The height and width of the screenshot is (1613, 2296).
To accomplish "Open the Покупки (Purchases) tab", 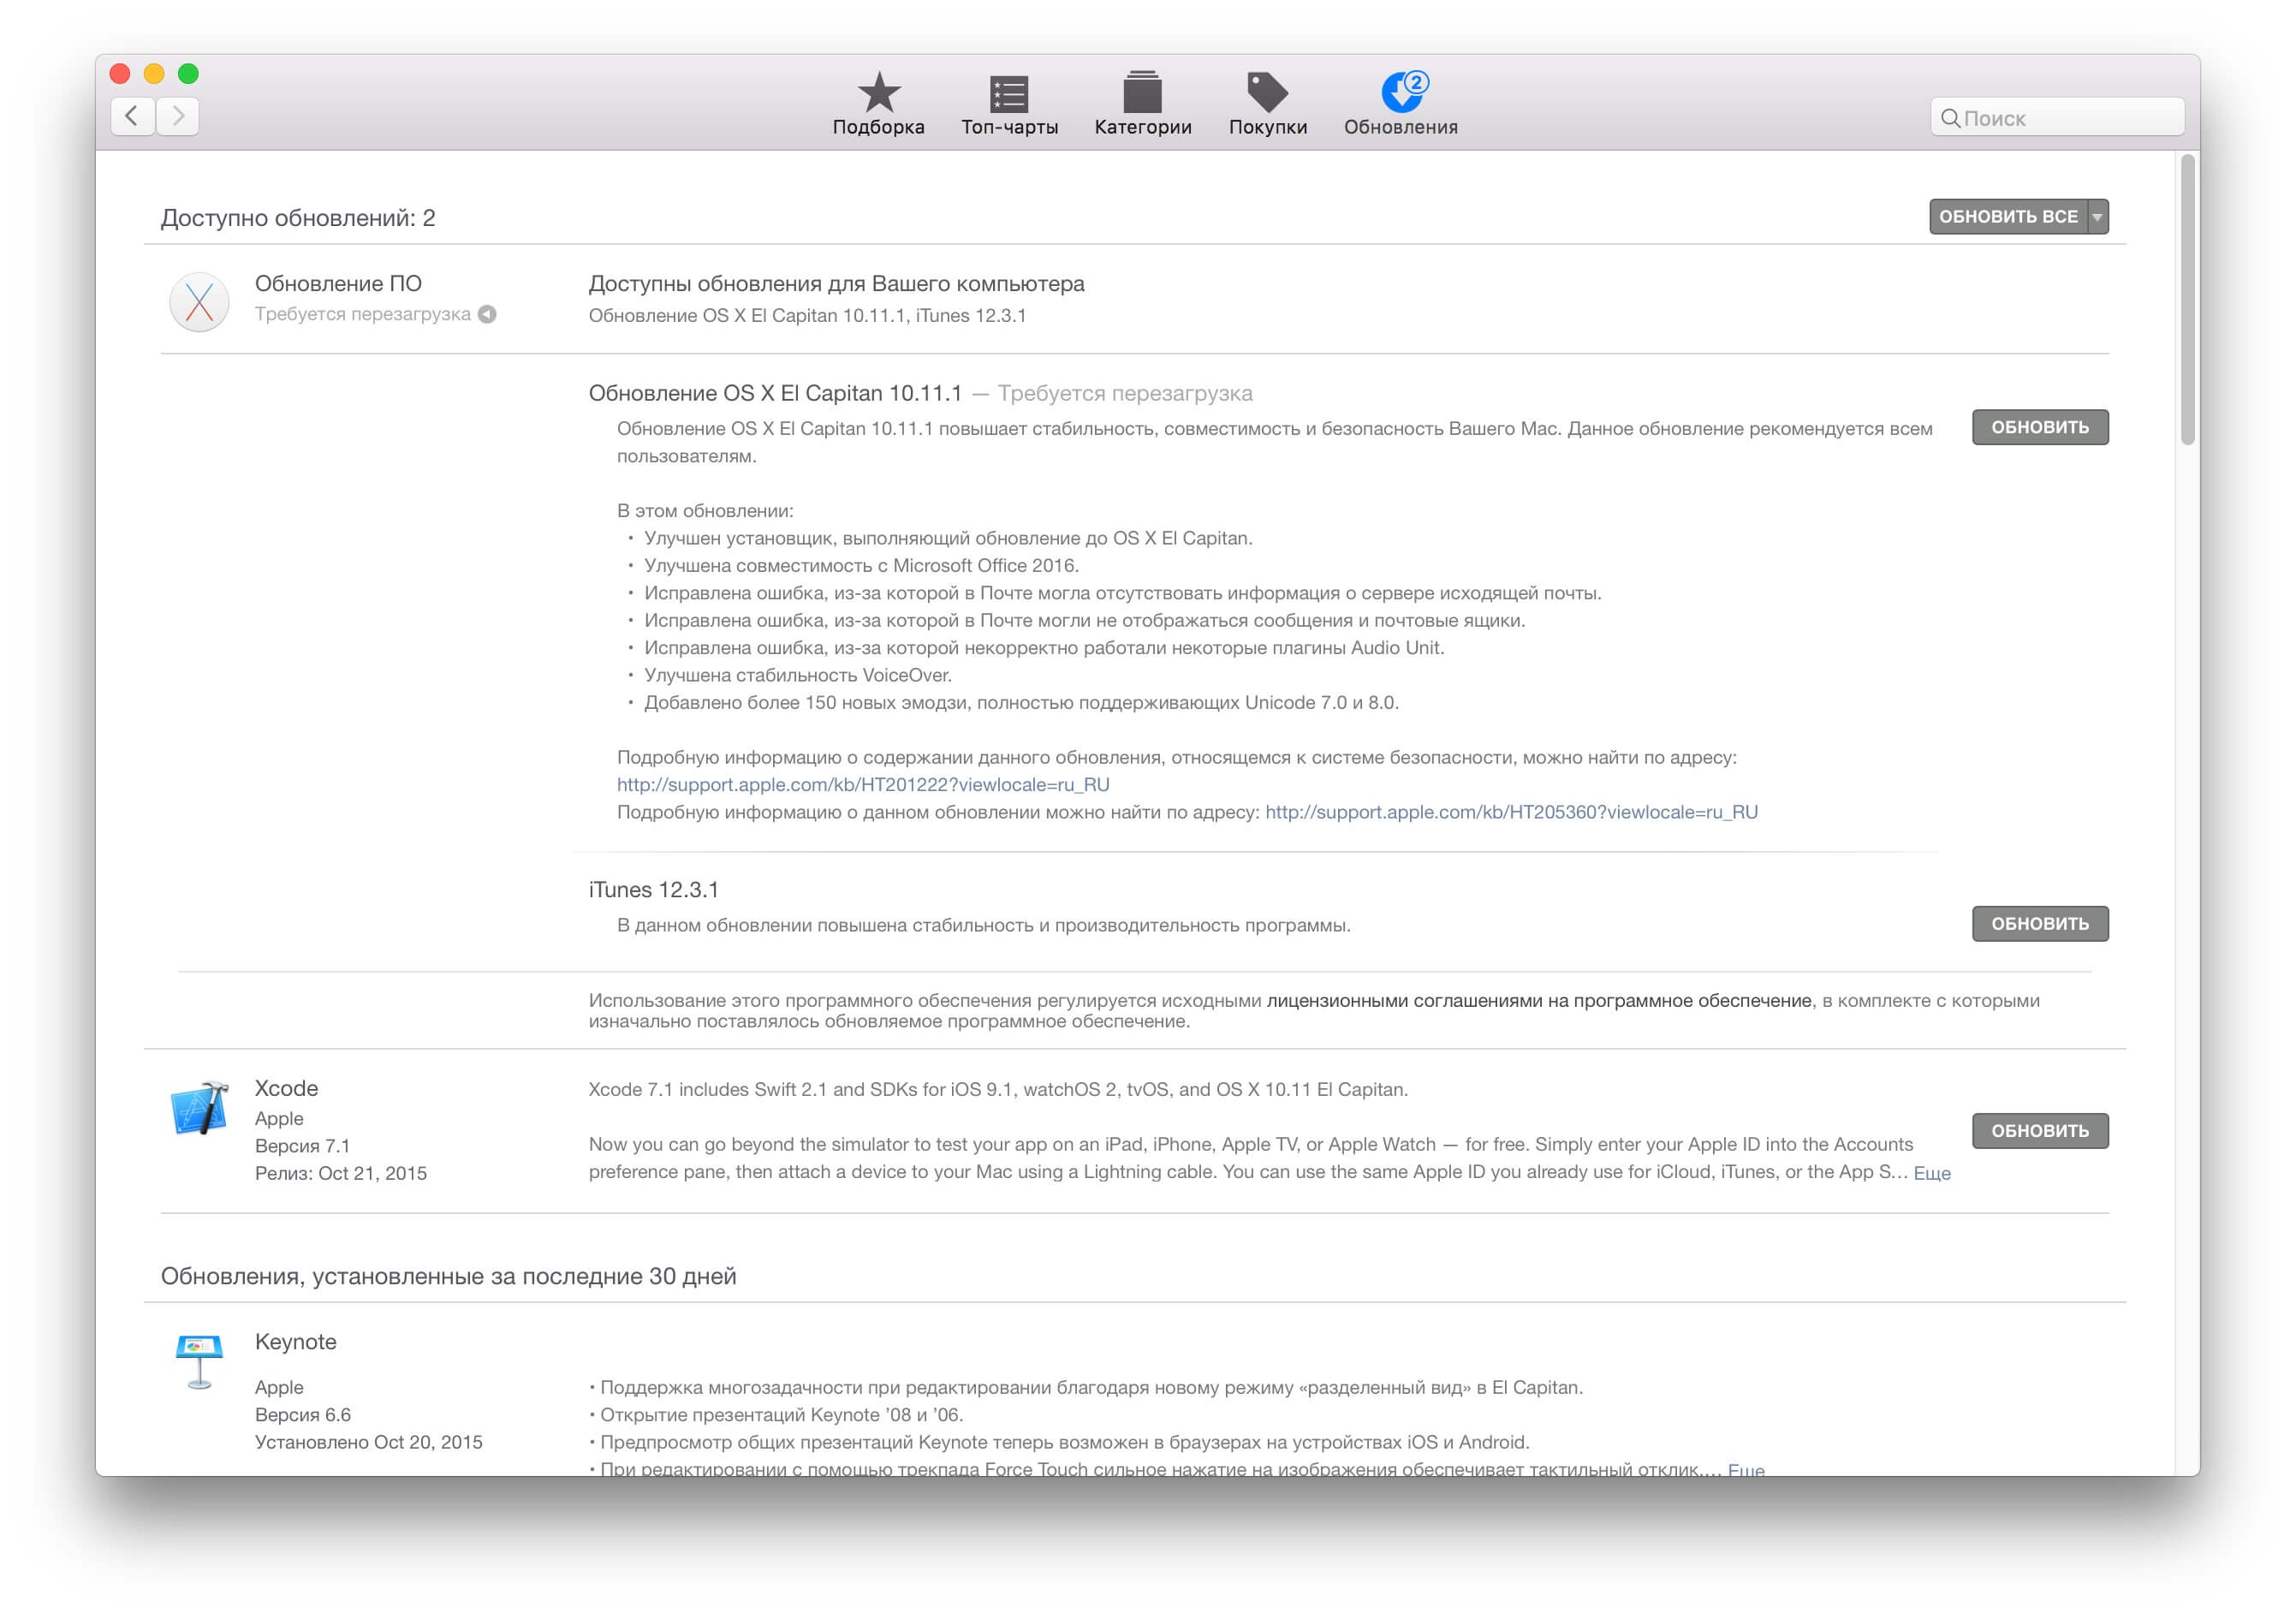I will tap(1267, 104).
